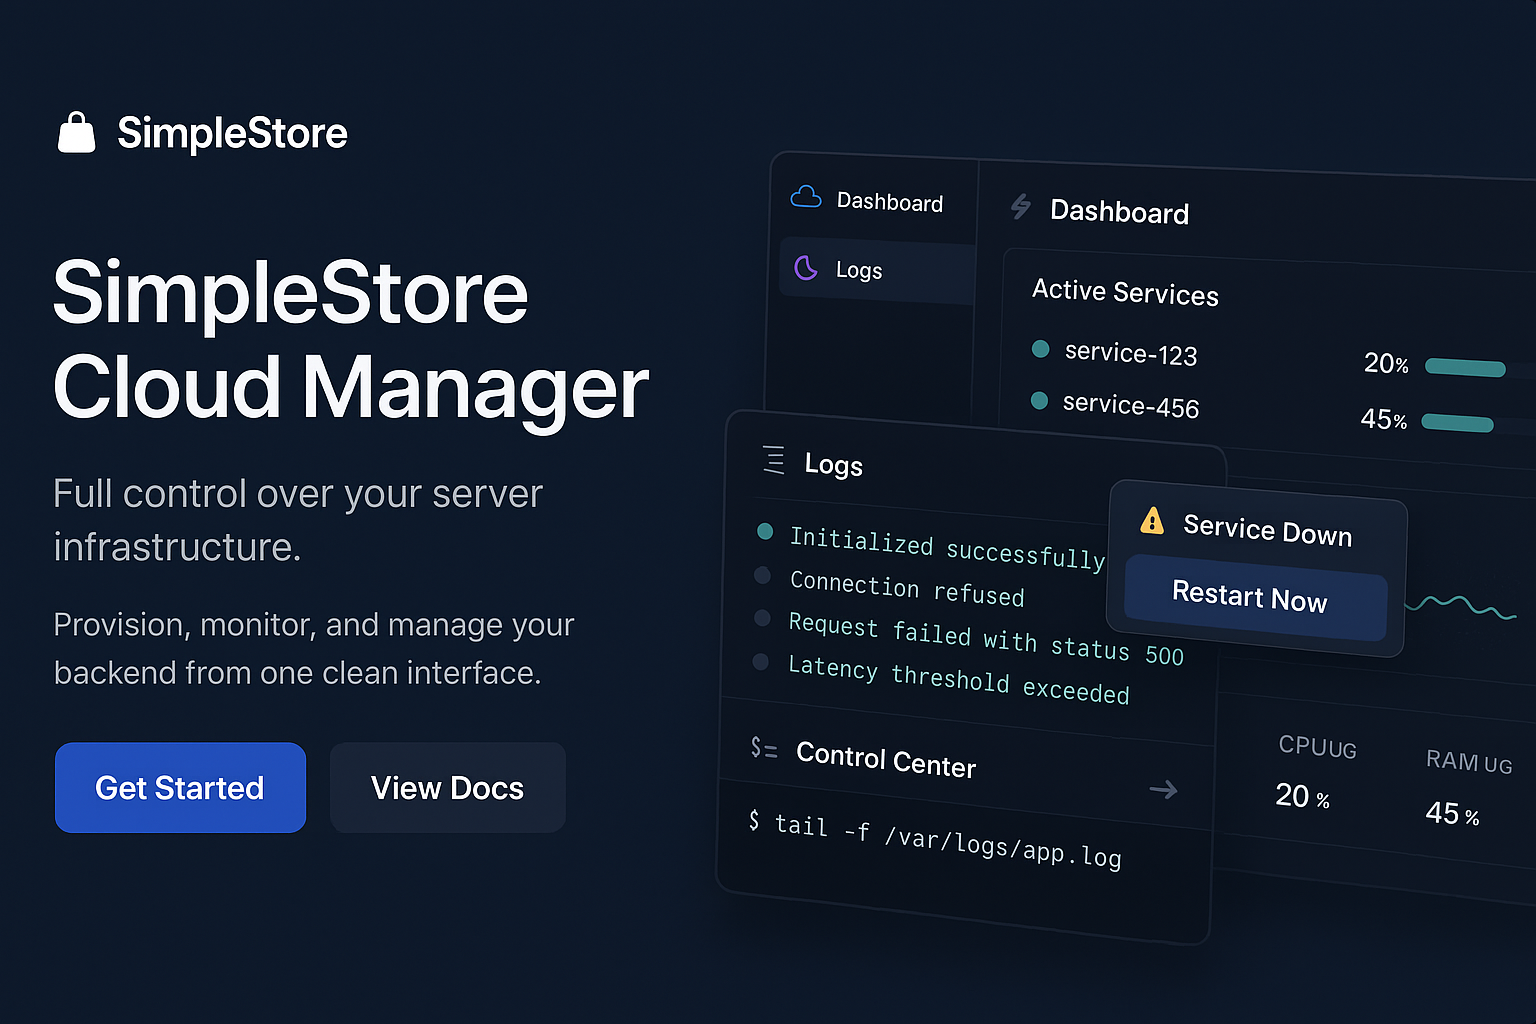This screenshot has height=1024, width=1536.
Task: Click the green status dot for service-456
Action: pyautogui.click(x=1039, y=401)
